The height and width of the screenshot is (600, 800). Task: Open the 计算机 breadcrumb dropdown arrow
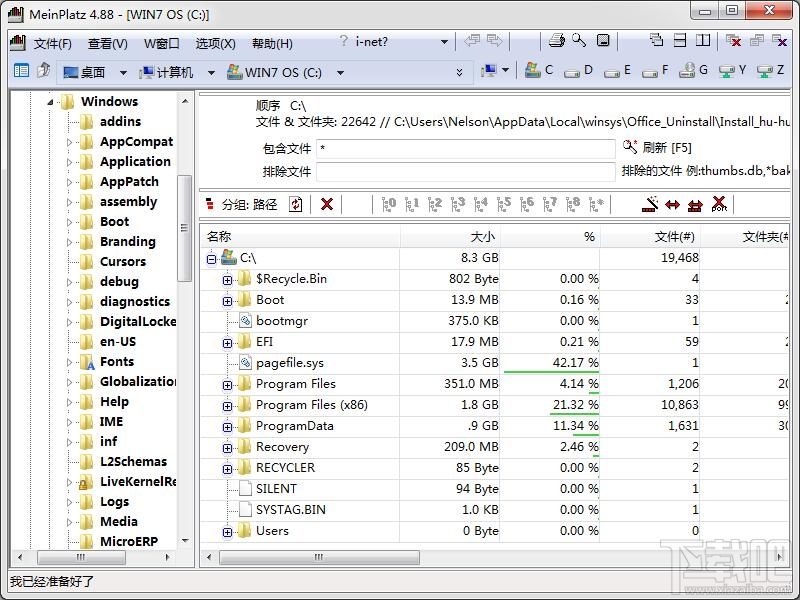click(x=211, y=73)
